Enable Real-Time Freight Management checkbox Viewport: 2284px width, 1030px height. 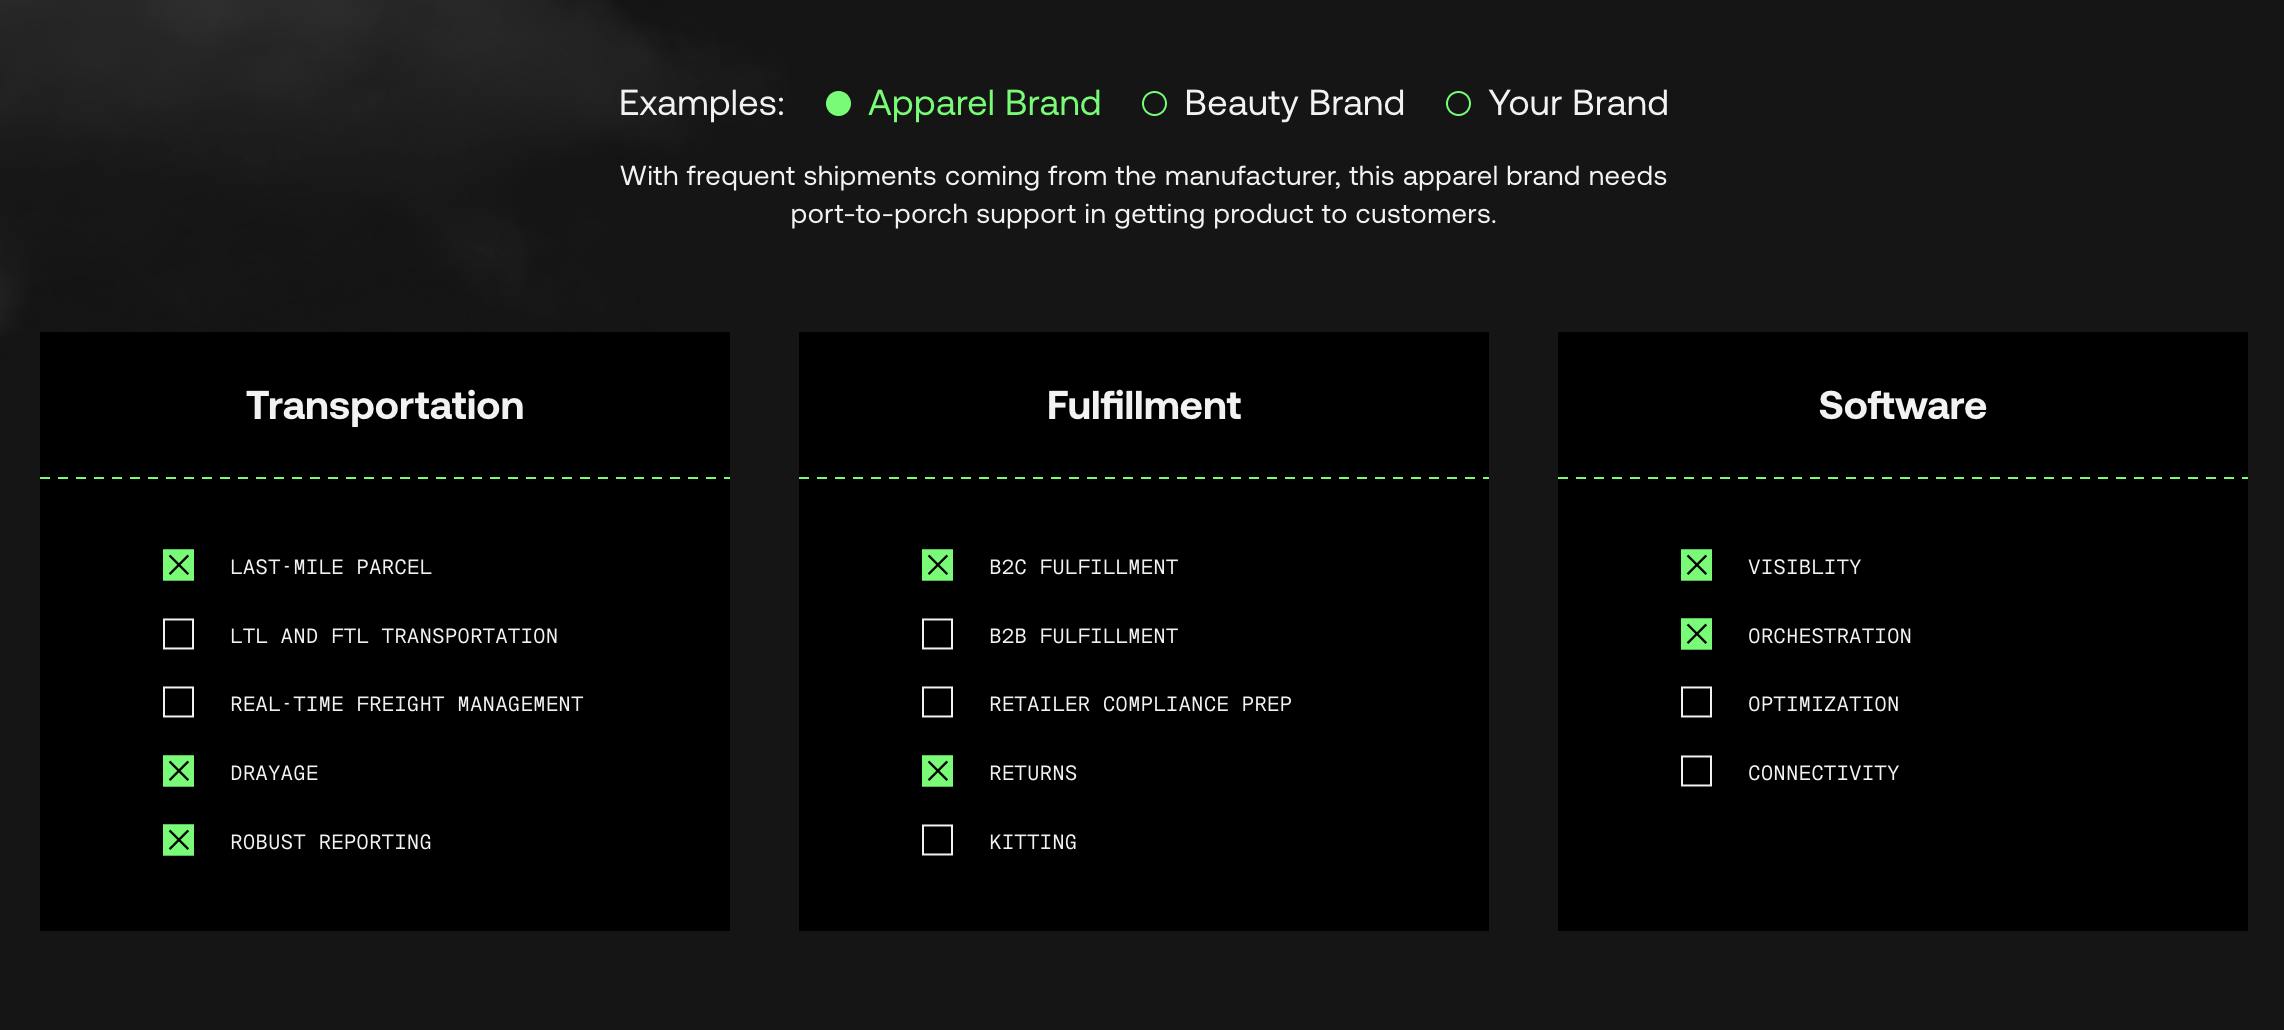coord(179,703)
